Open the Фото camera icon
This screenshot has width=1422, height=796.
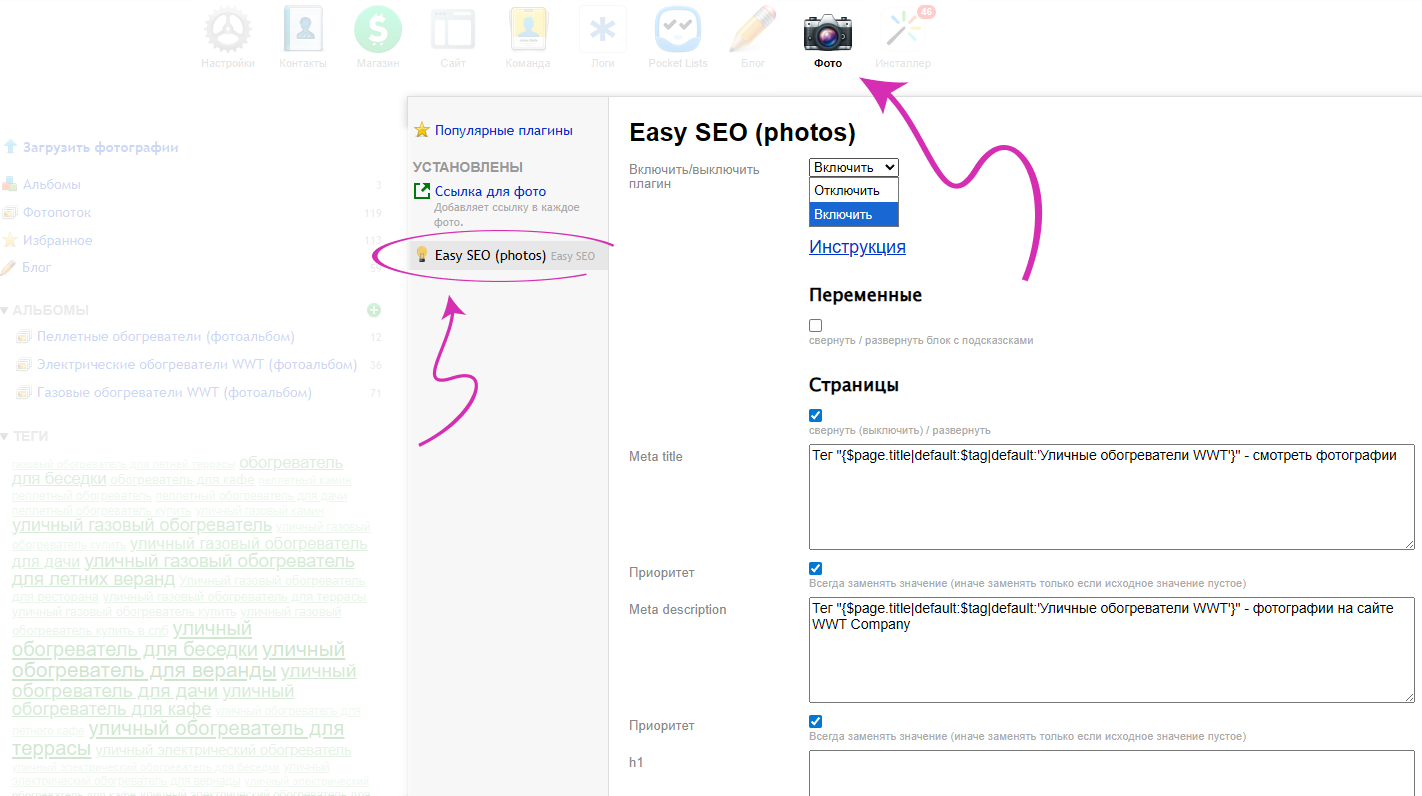828,31
